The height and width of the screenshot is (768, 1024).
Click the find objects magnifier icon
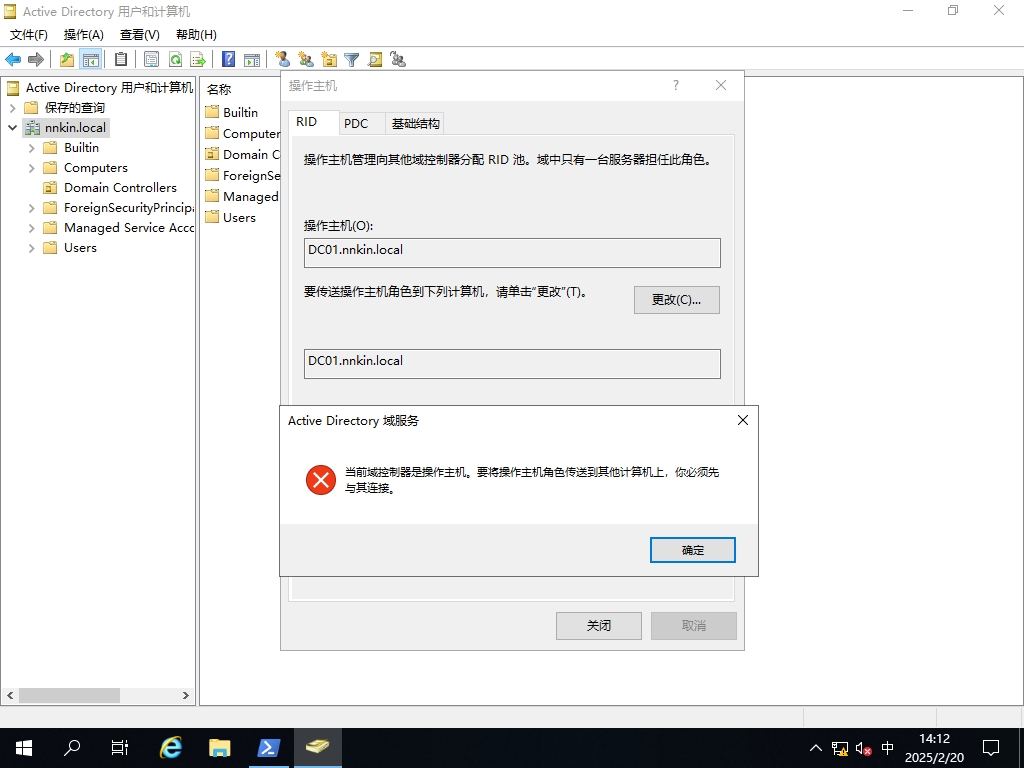pos(375,60)
